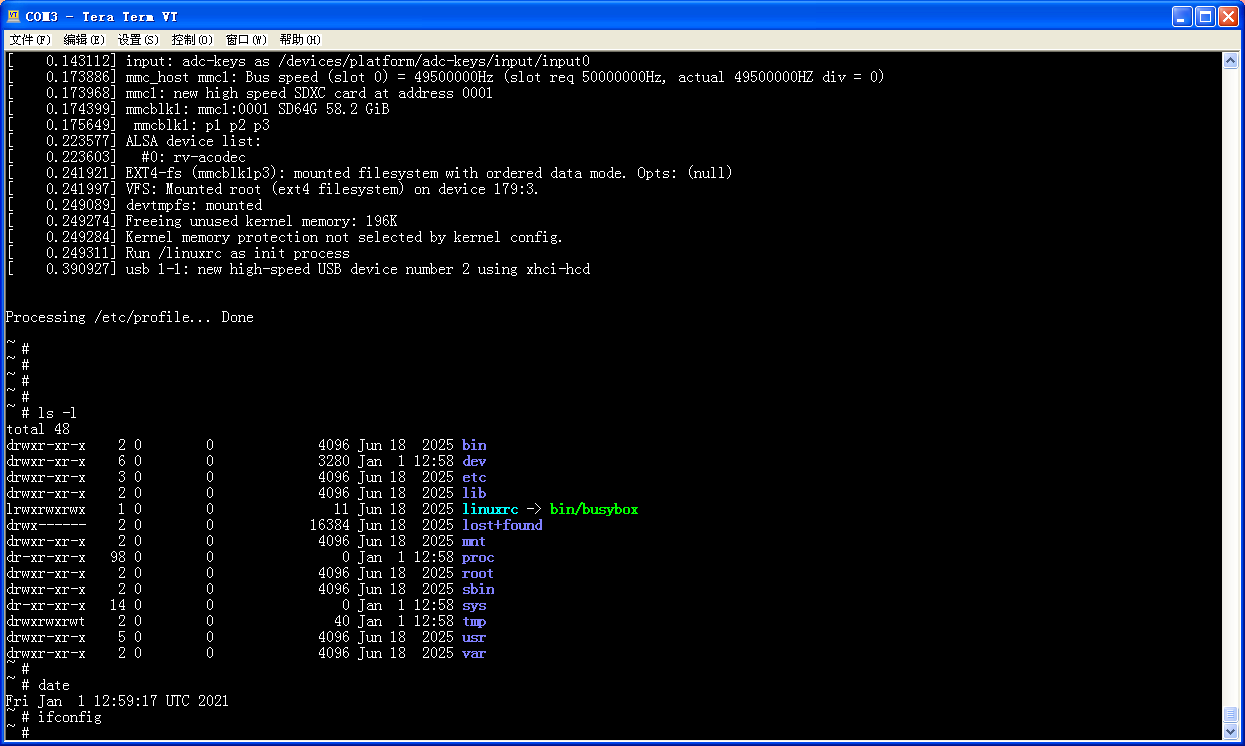
Task: Click the '#0: rv-acodec' log line
Action: pos(126,157)
